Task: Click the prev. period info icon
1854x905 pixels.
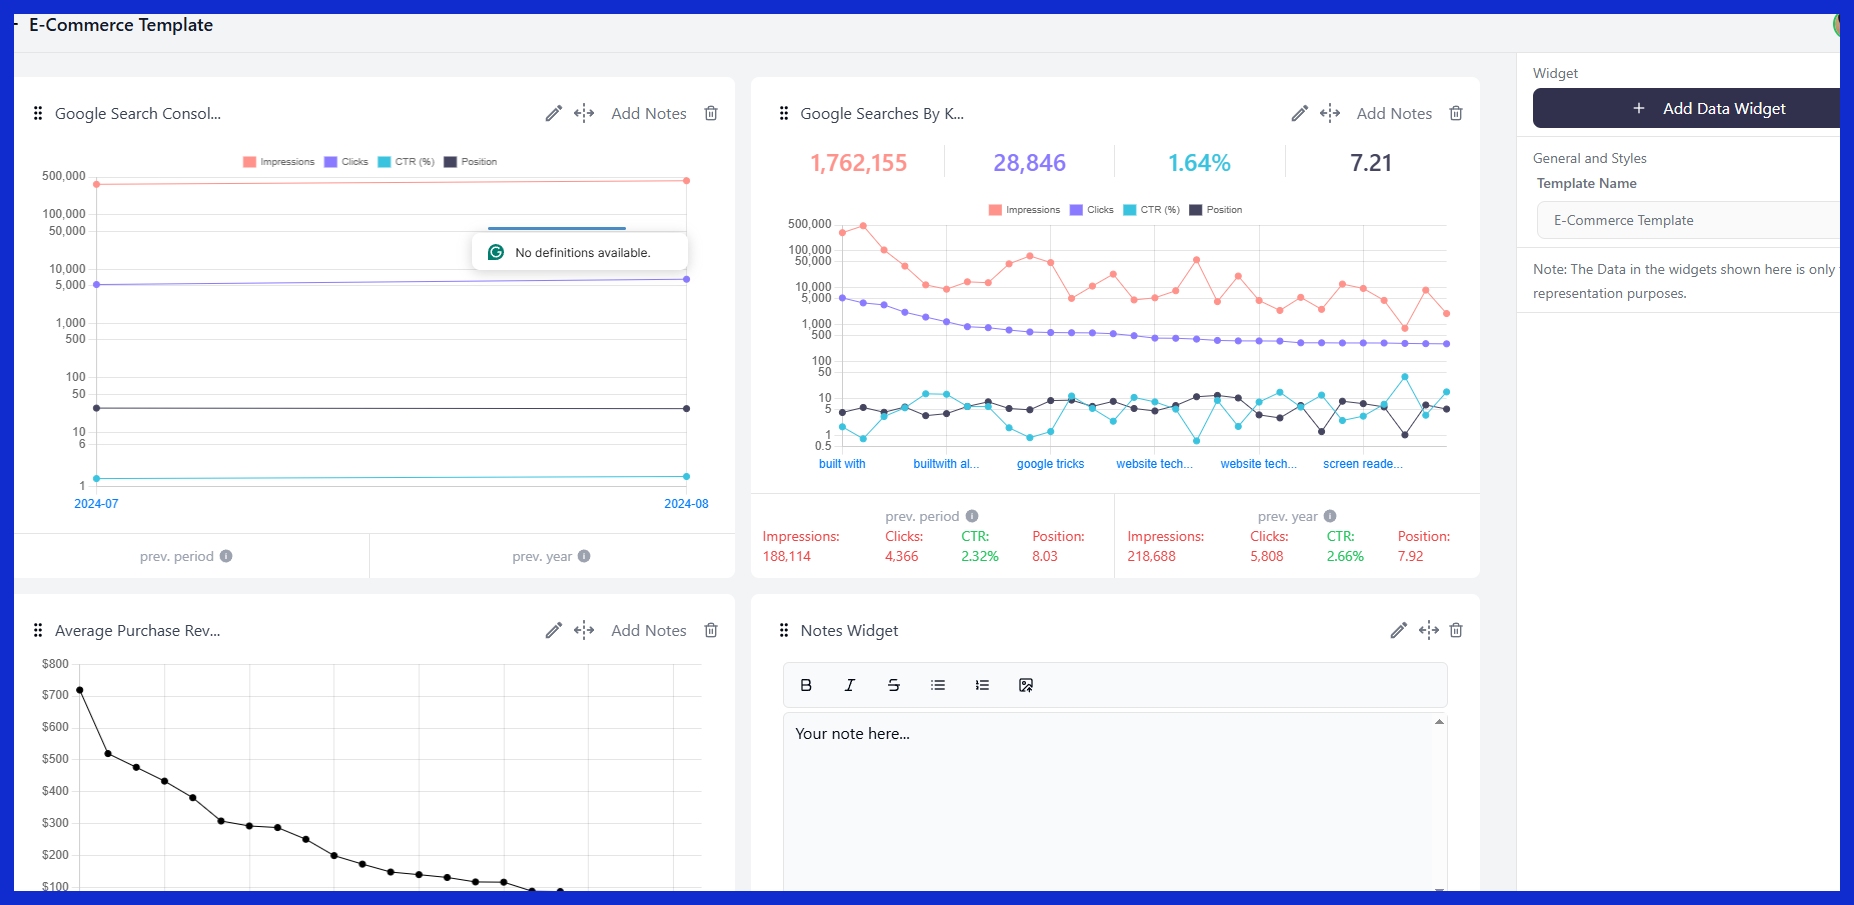Action: pyautogui.click(x=226, y=556)
